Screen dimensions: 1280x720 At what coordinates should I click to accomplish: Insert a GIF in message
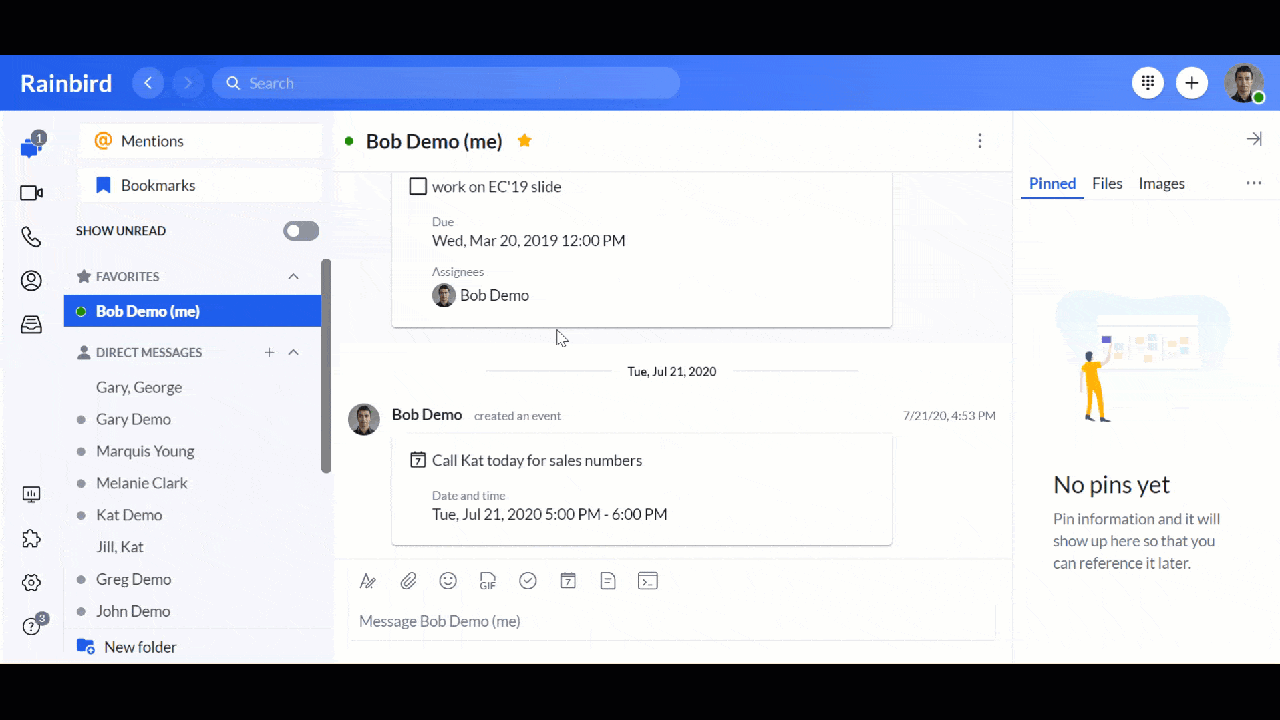click(x=488, y=581)
